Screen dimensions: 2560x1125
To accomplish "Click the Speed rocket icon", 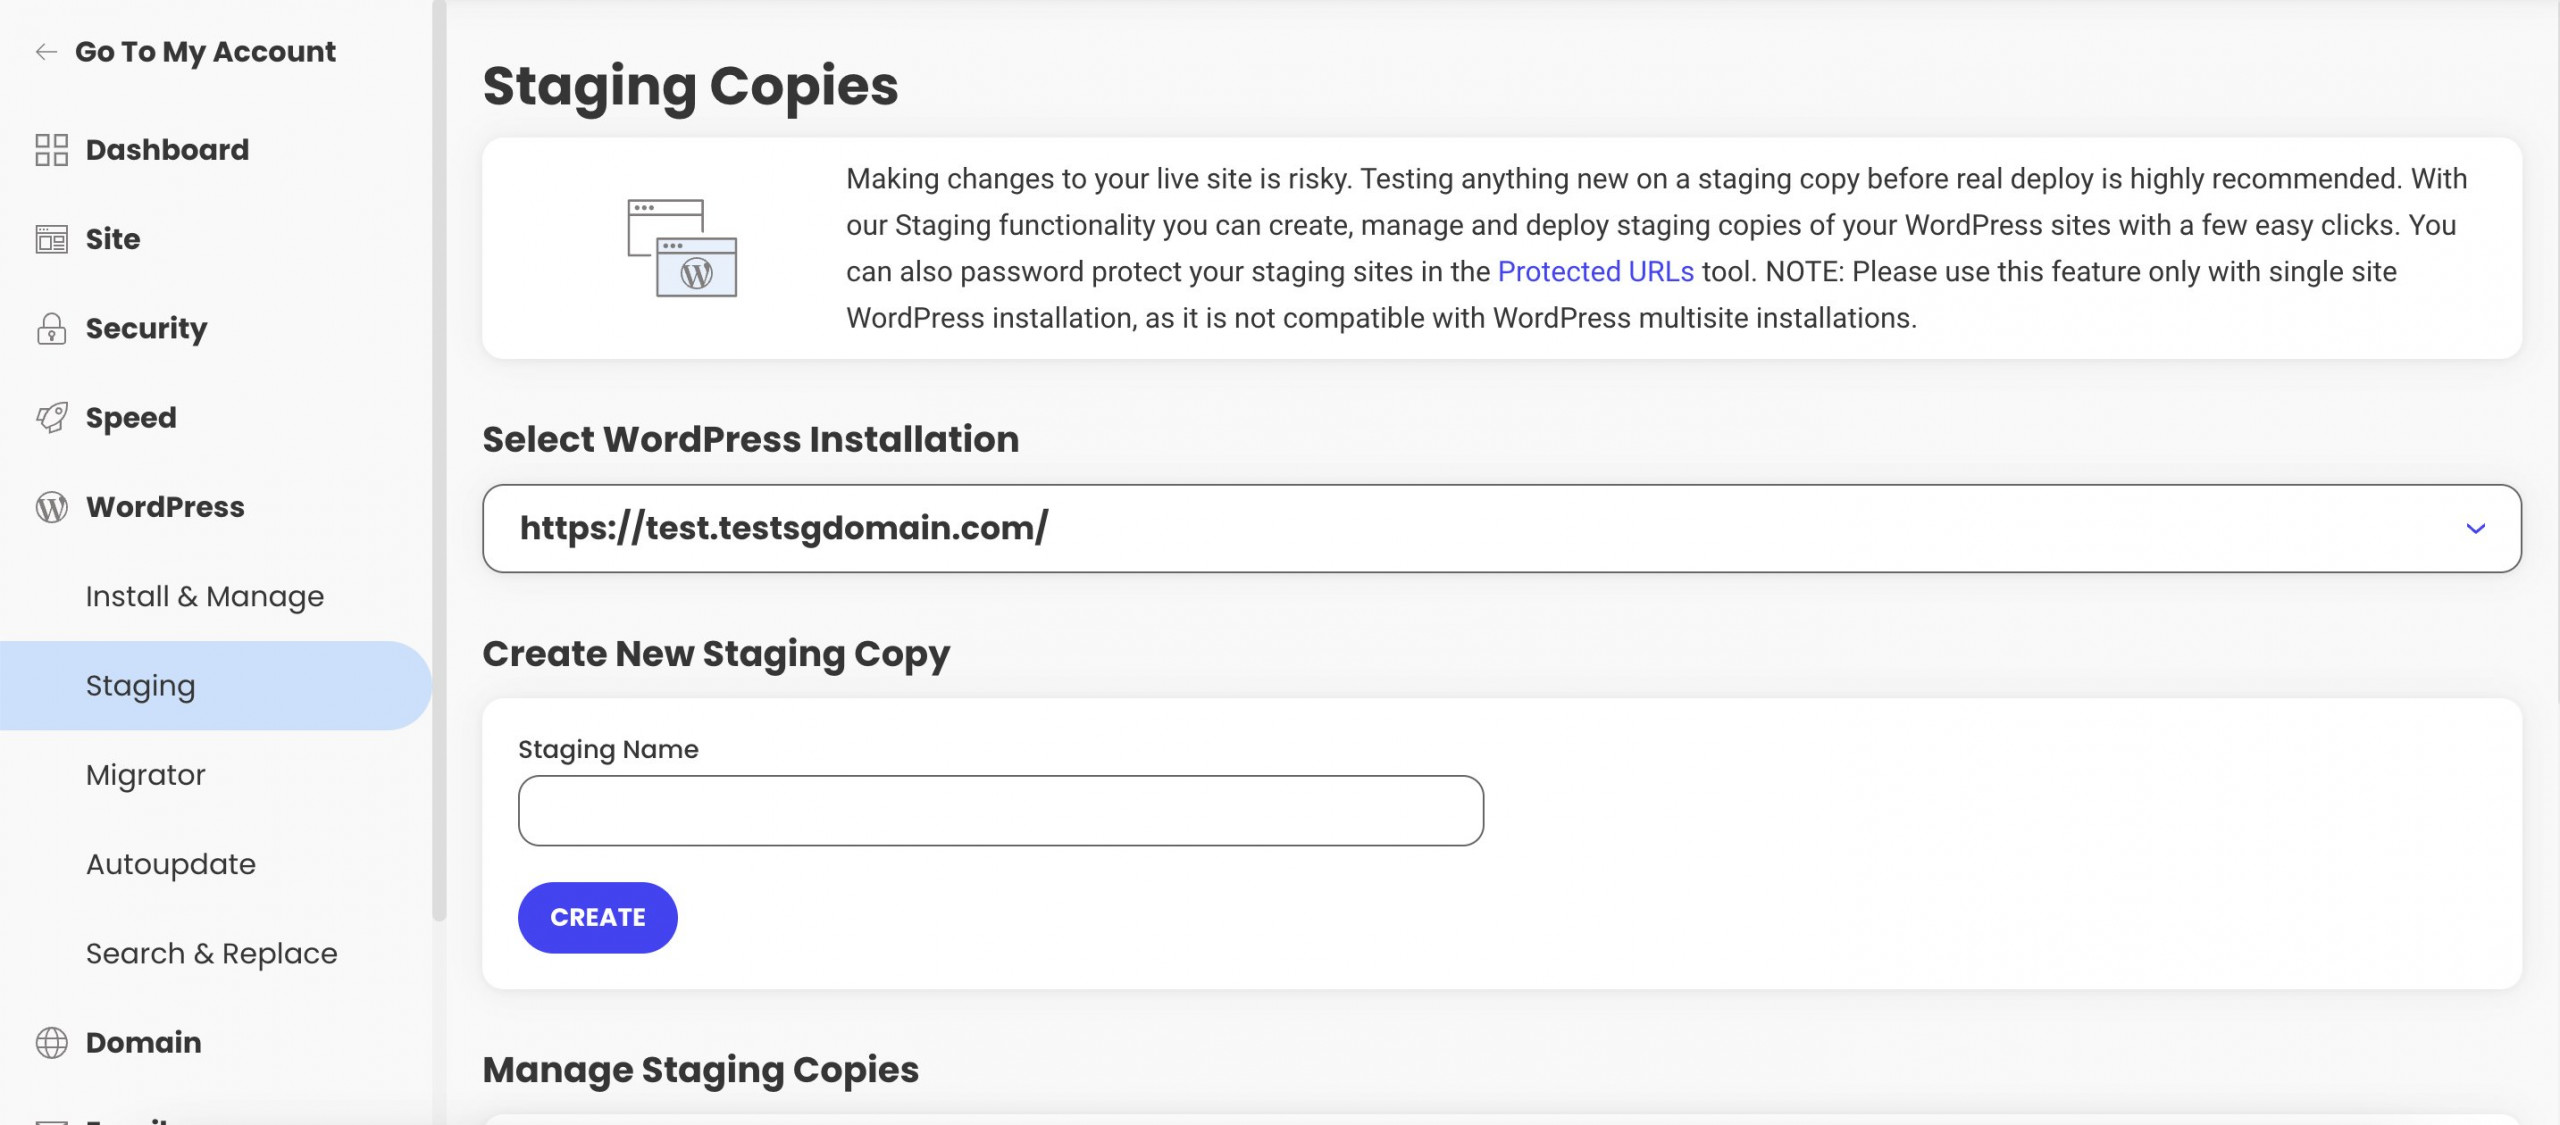I will [51, 417].
